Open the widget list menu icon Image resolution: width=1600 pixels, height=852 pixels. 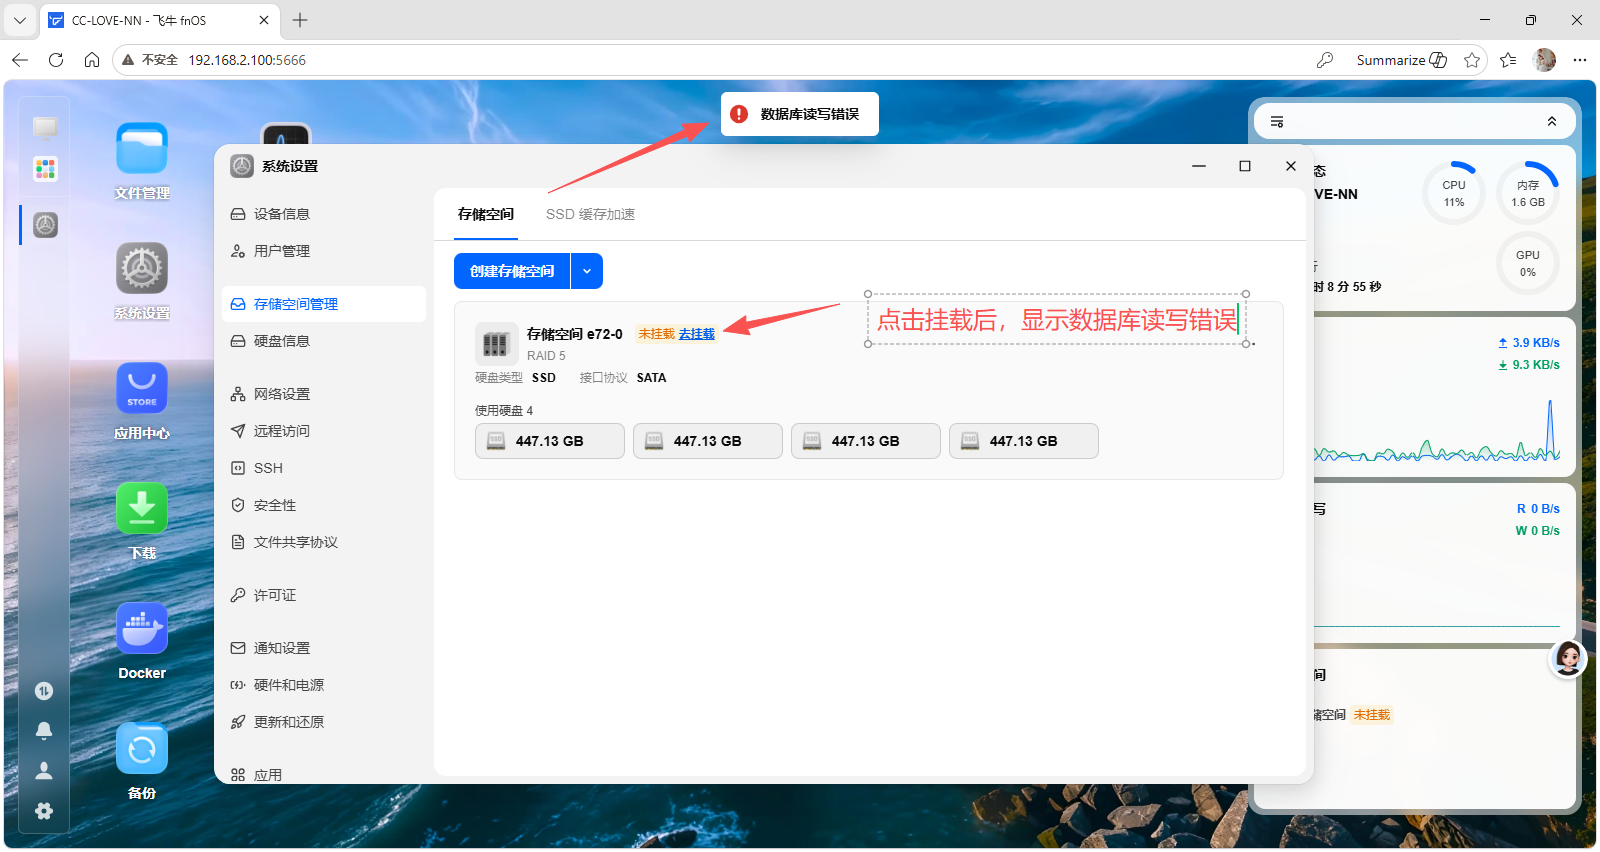coord(1277,122)
